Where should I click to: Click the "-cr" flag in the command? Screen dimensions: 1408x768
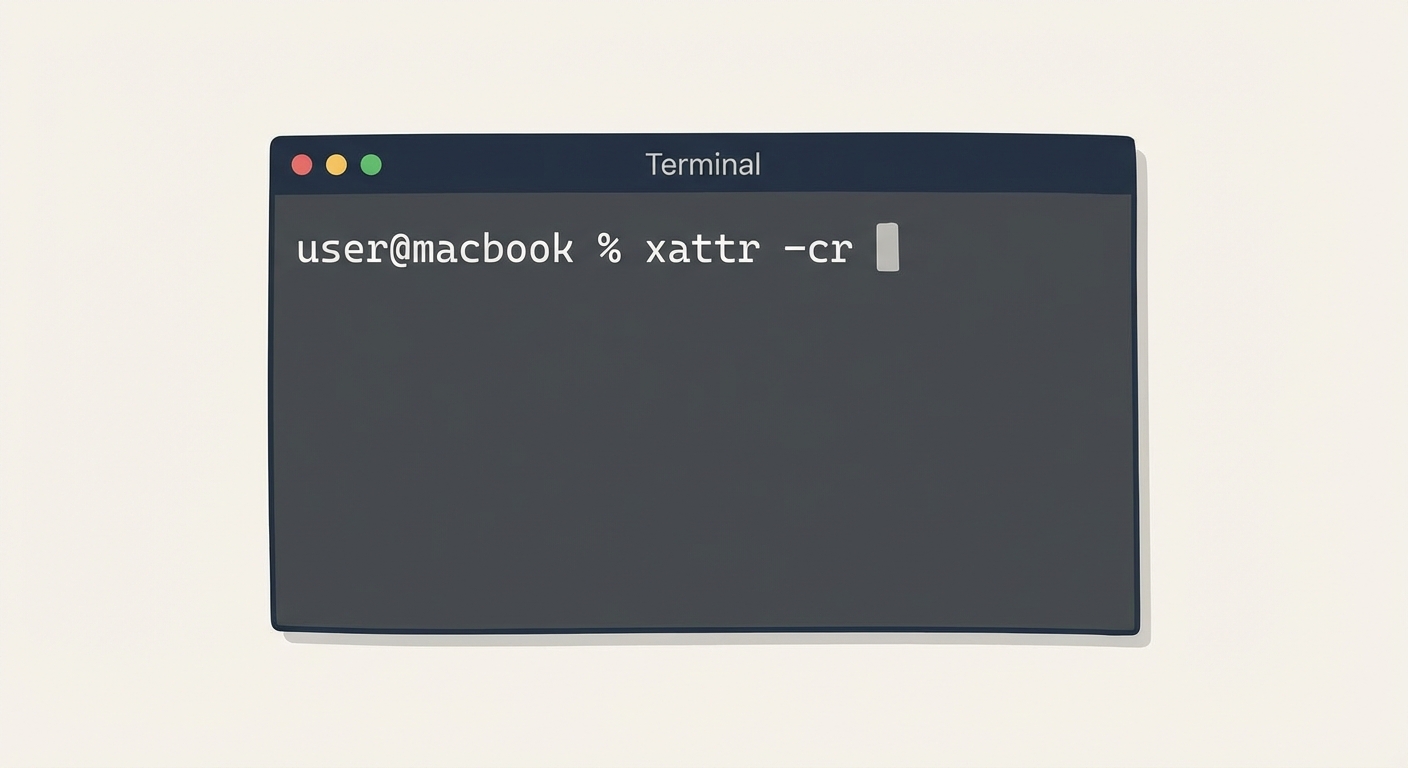click(818, 248)
